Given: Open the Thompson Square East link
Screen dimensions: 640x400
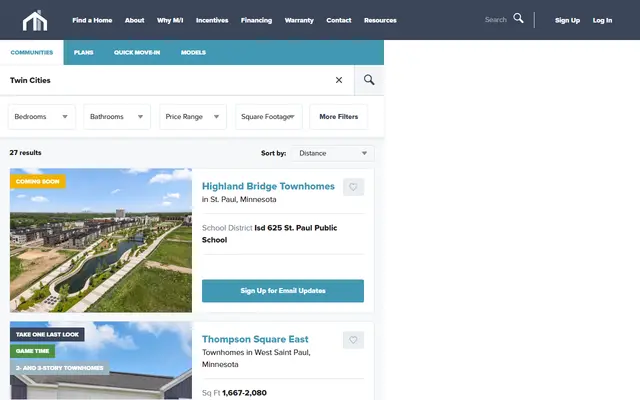Looking at the screenshot, I should pyautogui.click(x=255, y=339).
